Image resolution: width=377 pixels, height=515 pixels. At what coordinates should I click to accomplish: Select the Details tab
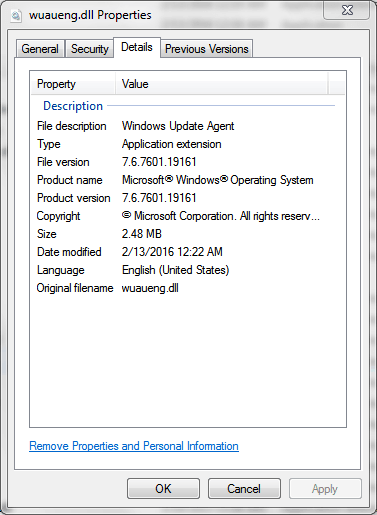tap(137, 47)
